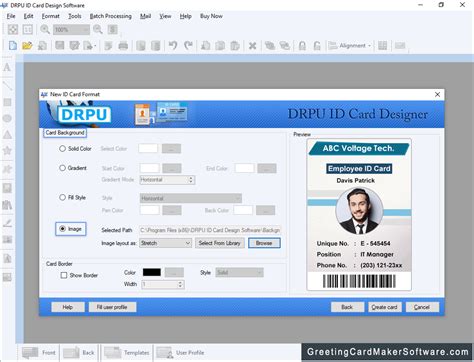Click the Paste clipboard icon

[235, 45]
